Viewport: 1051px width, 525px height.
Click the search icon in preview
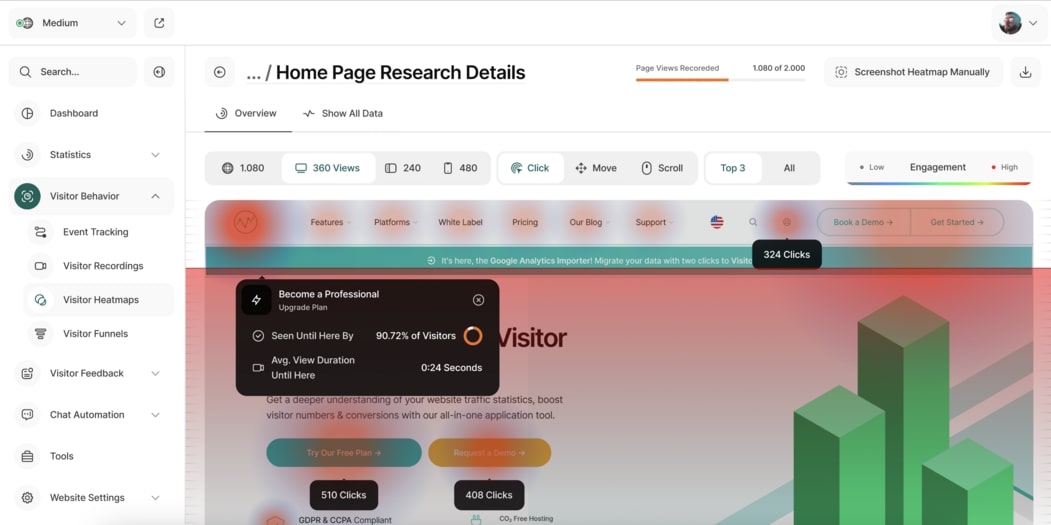click(x=753, y=222)
